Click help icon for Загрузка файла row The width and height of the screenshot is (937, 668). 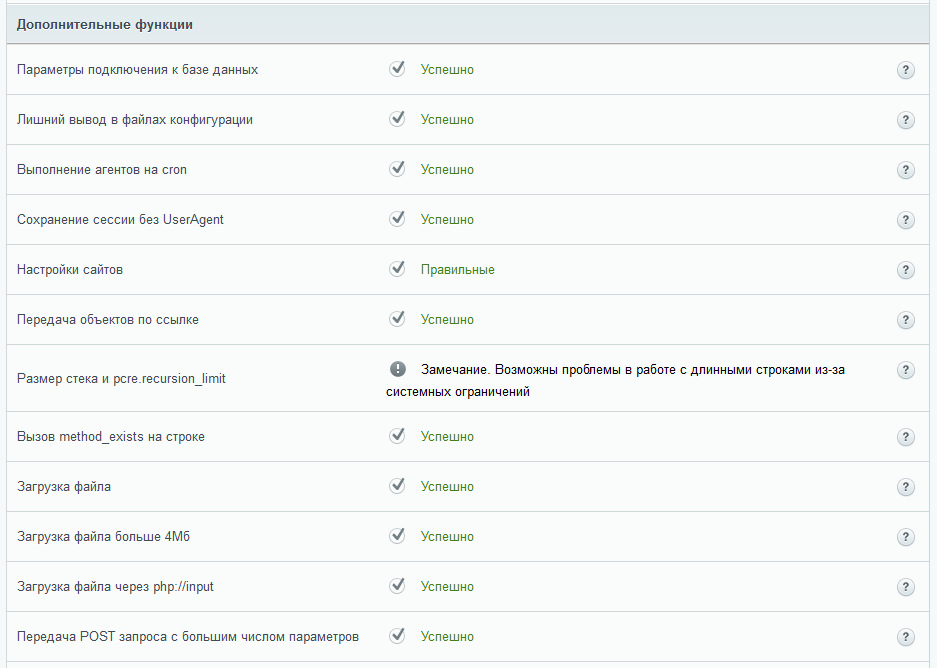(906, 487)
